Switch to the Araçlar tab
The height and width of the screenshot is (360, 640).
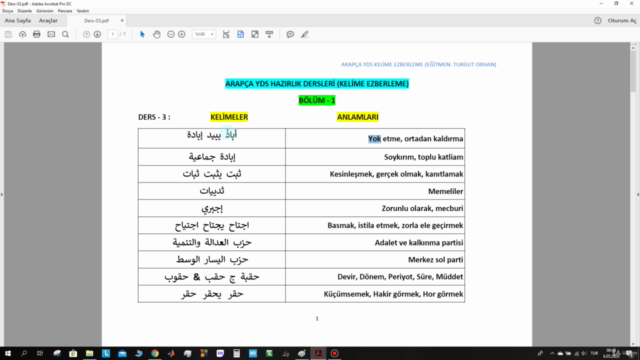tap(48, 20)
